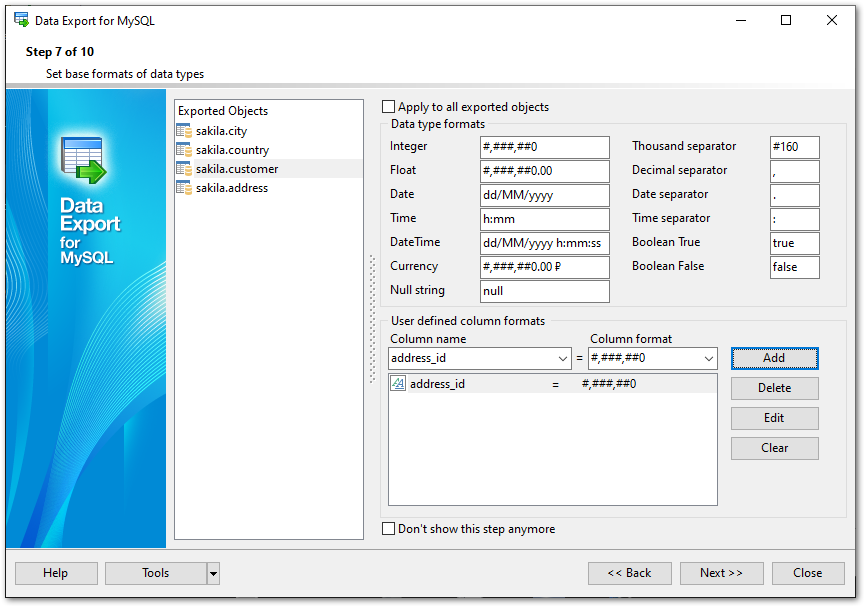Click the sakila.city table icon
This screenshot has height=607, width=865.
click(184, 131)
